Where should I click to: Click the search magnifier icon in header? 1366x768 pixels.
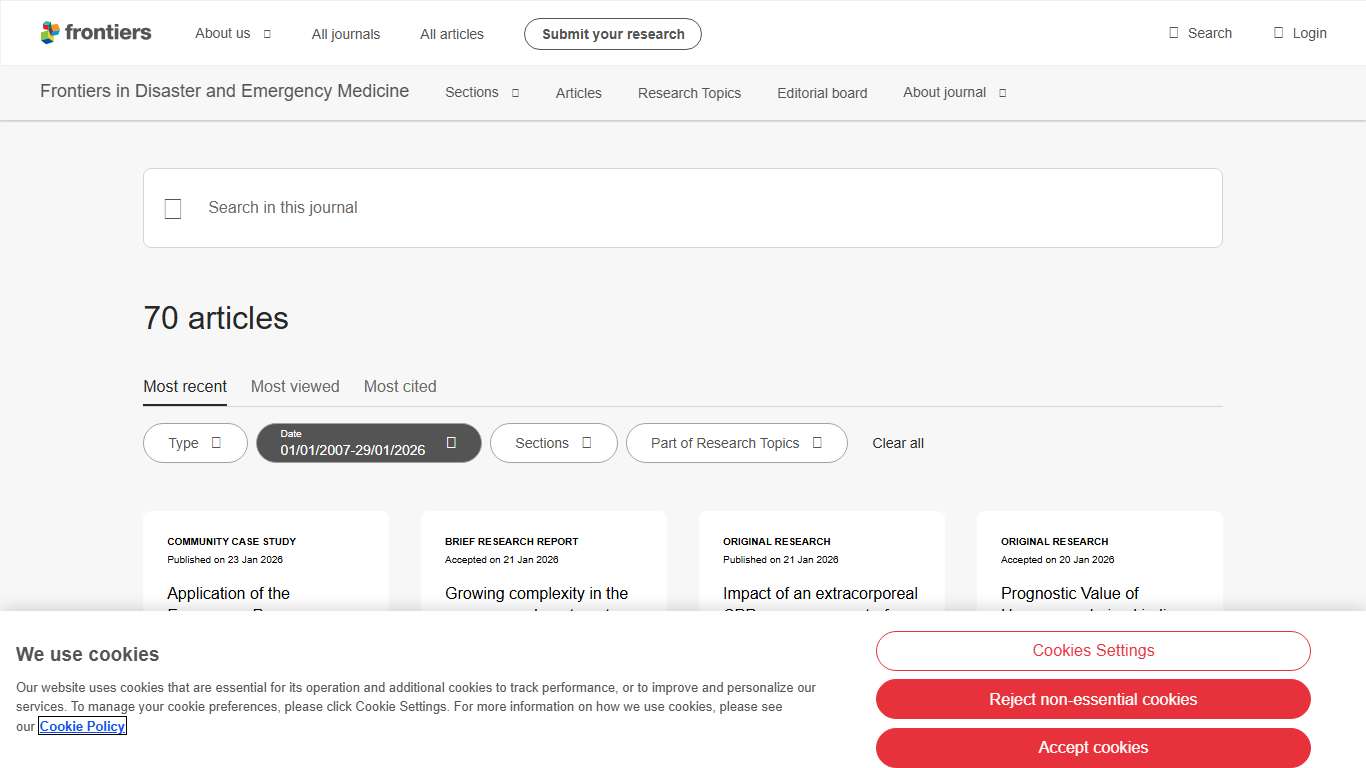1174,33
